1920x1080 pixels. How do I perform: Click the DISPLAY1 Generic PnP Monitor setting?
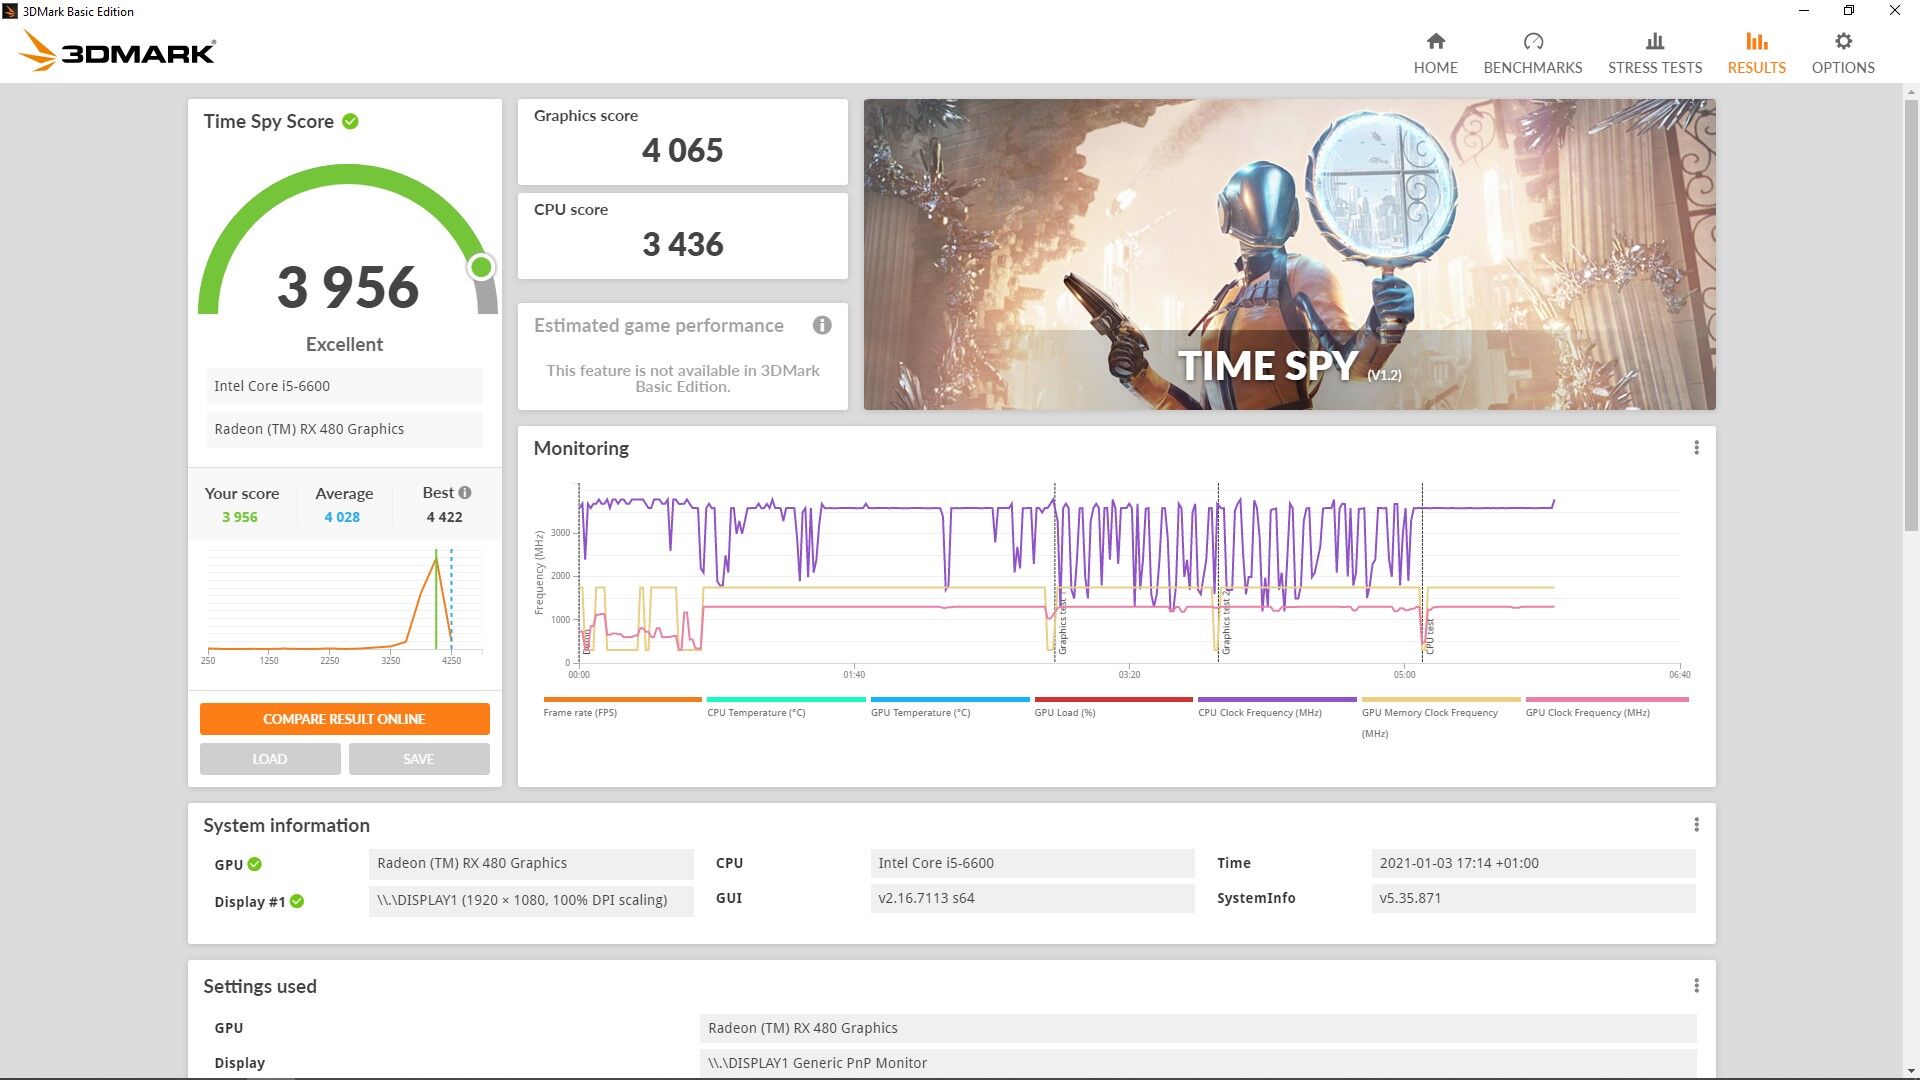point(1198,1063)
